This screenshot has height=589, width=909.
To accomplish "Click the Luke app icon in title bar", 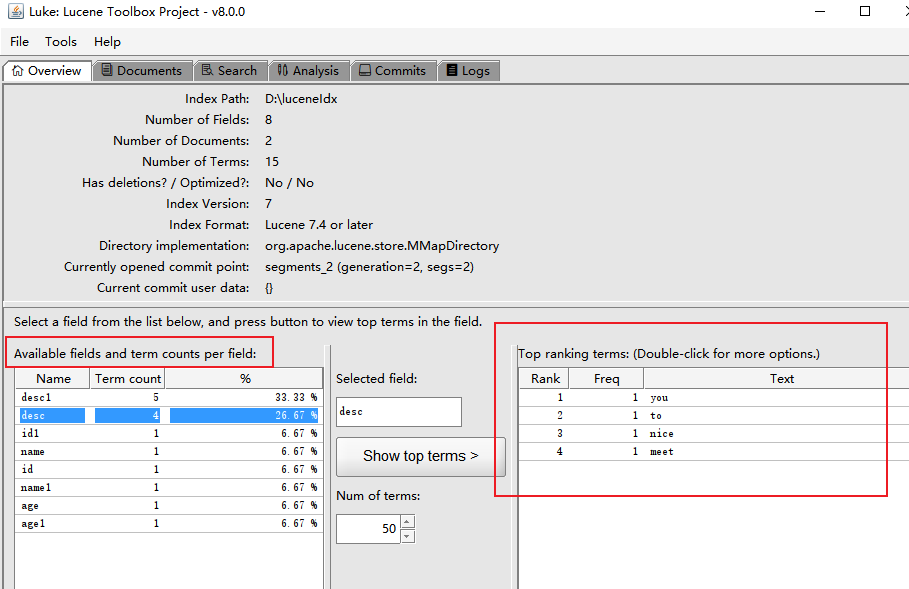I will pos(16,12).
